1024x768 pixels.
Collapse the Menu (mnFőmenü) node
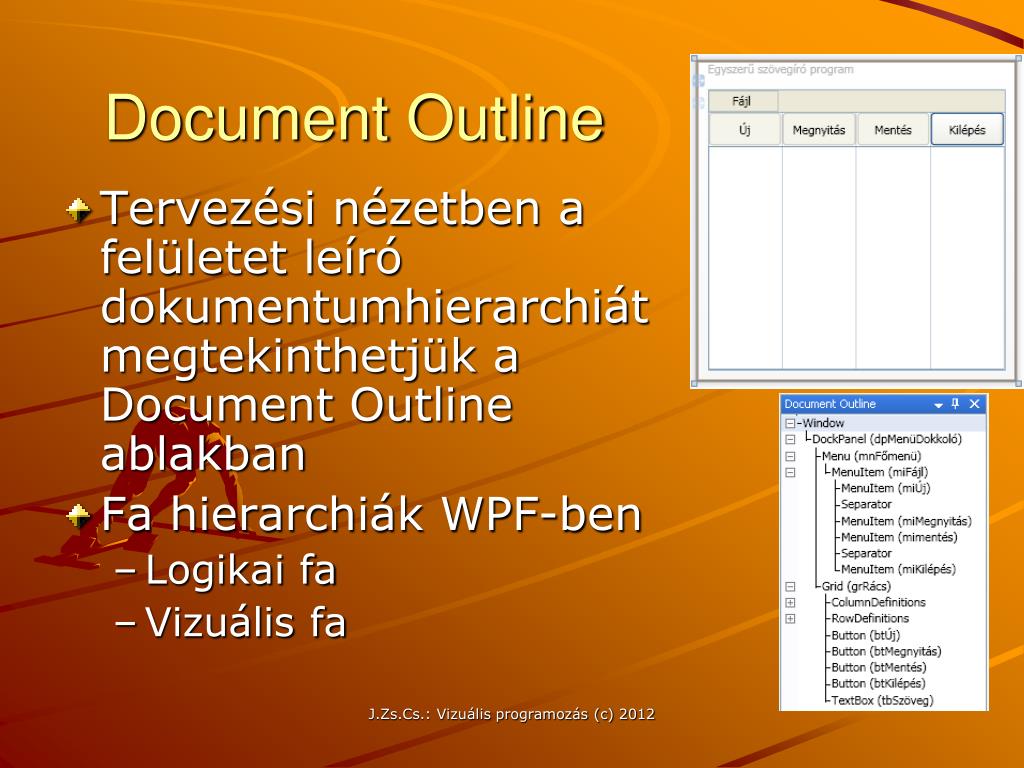790,456
